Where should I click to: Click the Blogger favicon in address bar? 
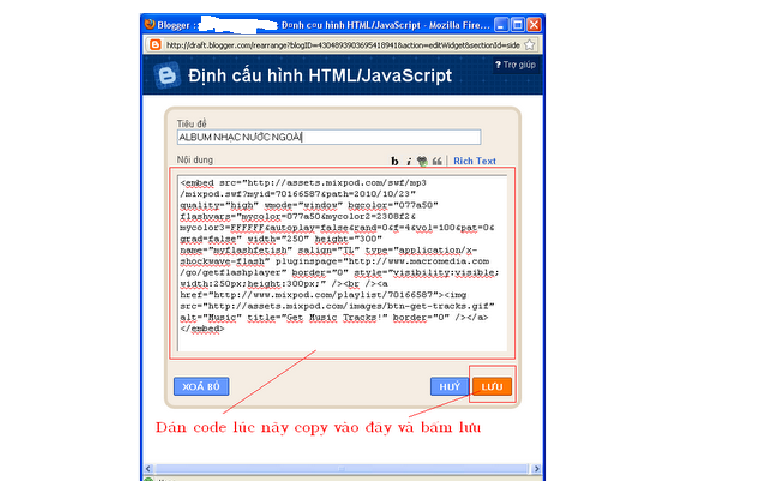(155, 45)
